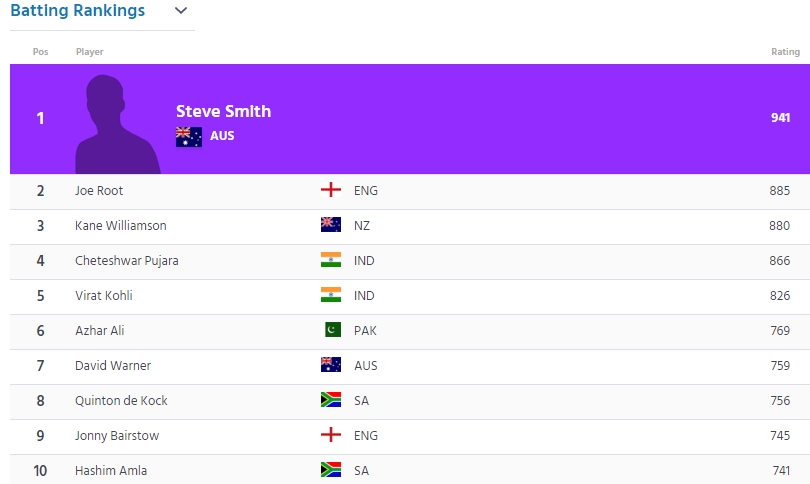
Task: Click the Player column header
Action: [x=89, y=52]
